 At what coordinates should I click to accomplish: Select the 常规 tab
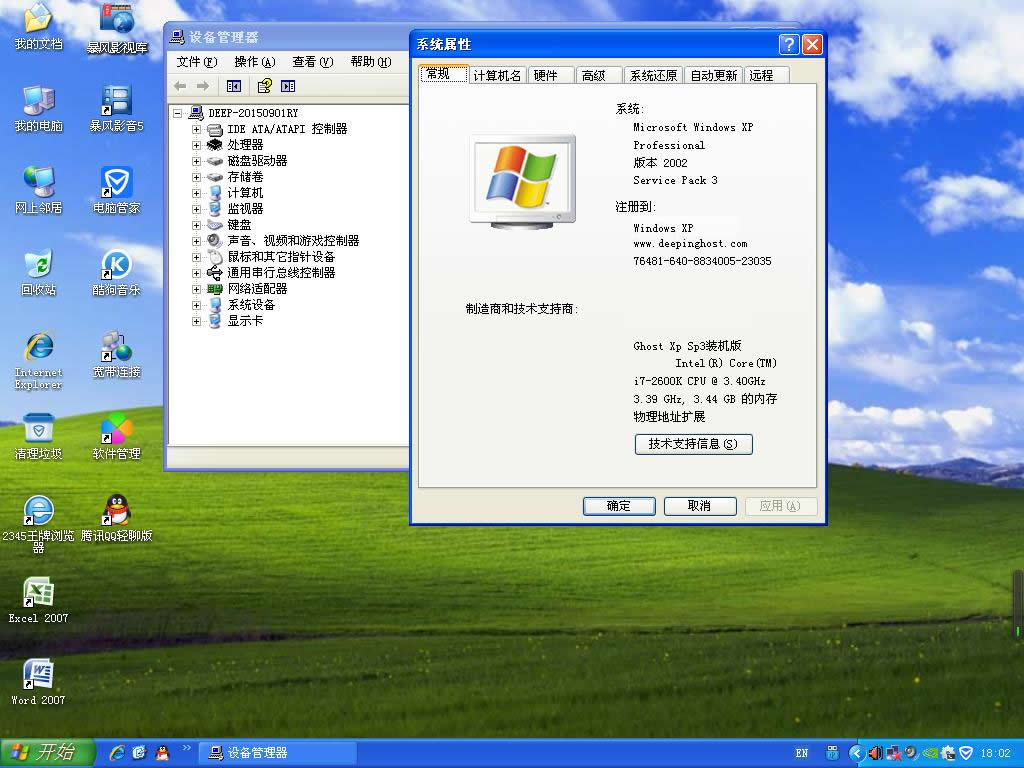coord(444,74)
